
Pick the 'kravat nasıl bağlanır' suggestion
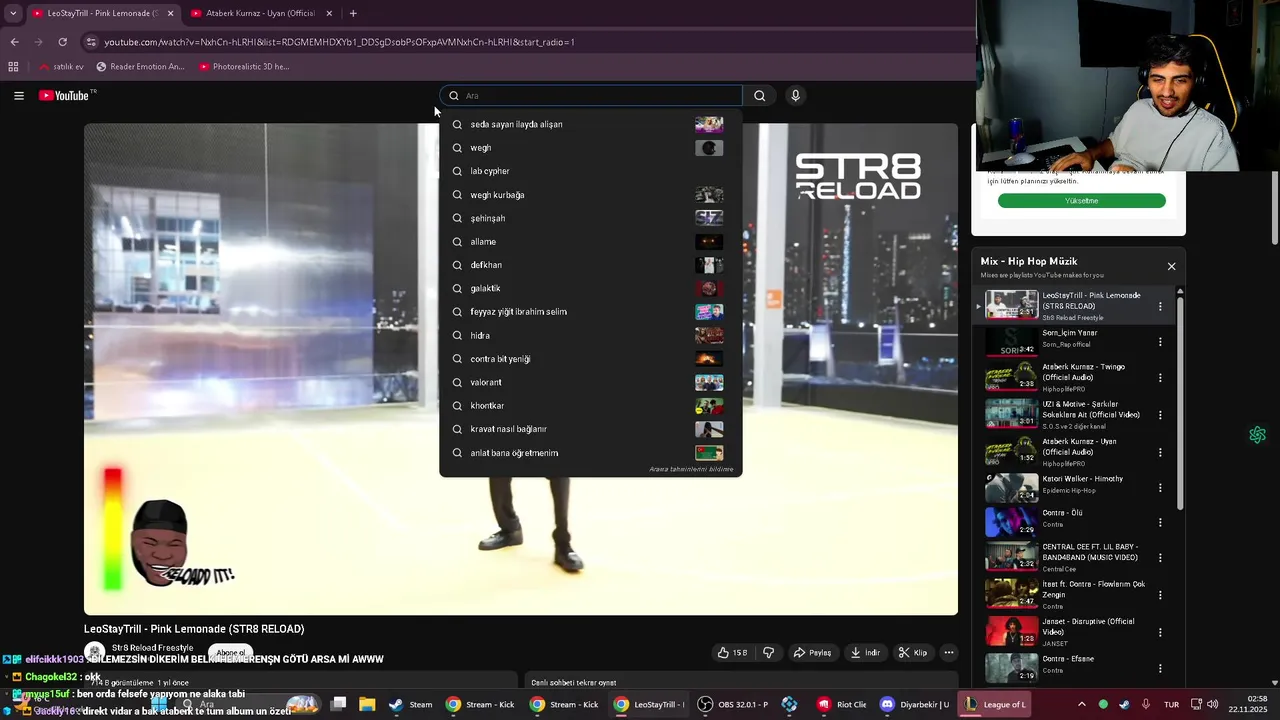(590, 429)
